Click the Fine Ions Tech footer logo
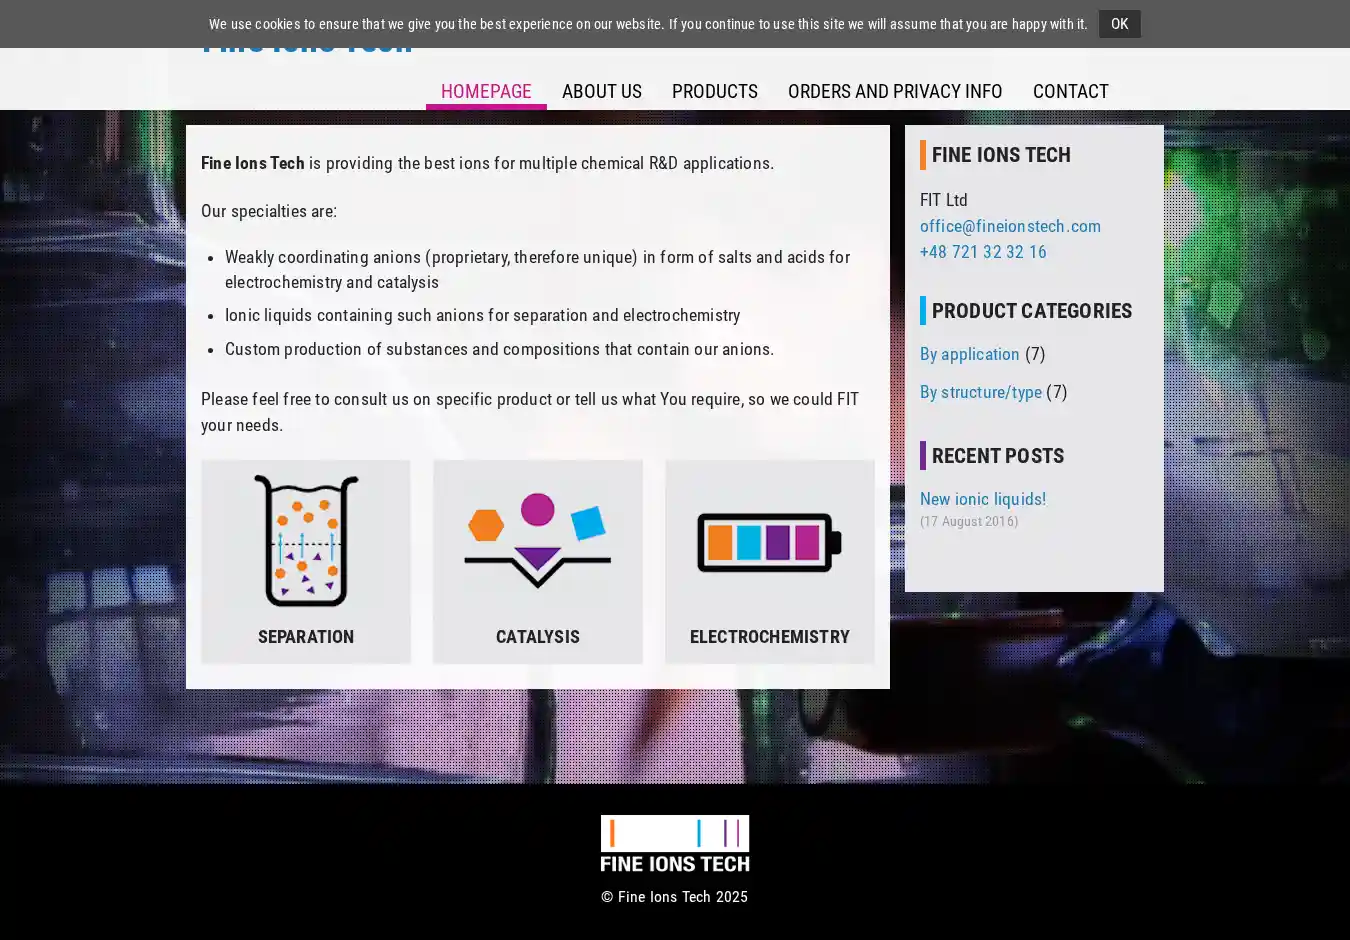This screenshot has width=1350, height=940. point(675,843)
